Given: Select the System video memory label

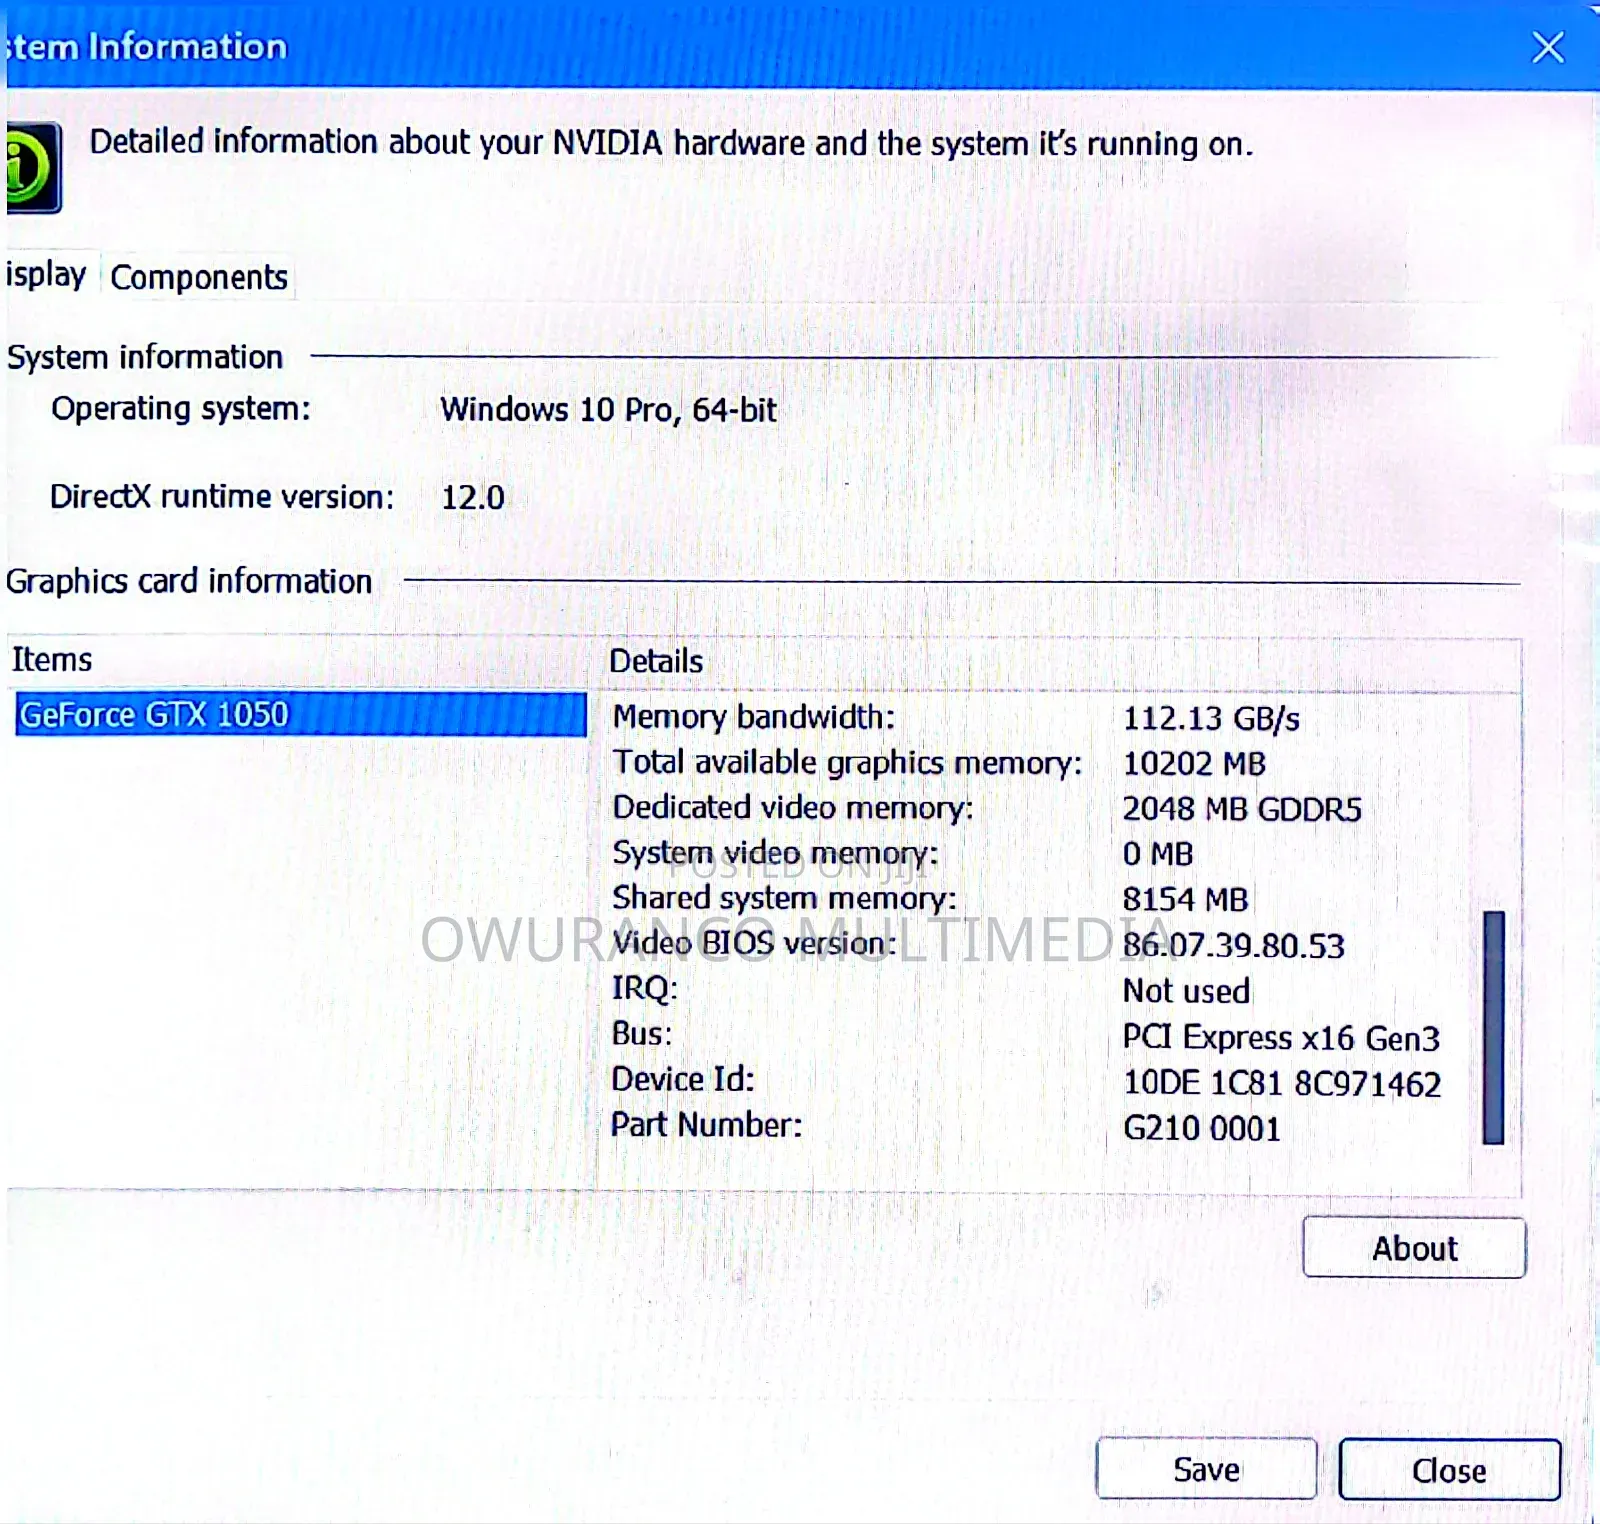Looking at the screenshot, I should click(x=775, y=853).
